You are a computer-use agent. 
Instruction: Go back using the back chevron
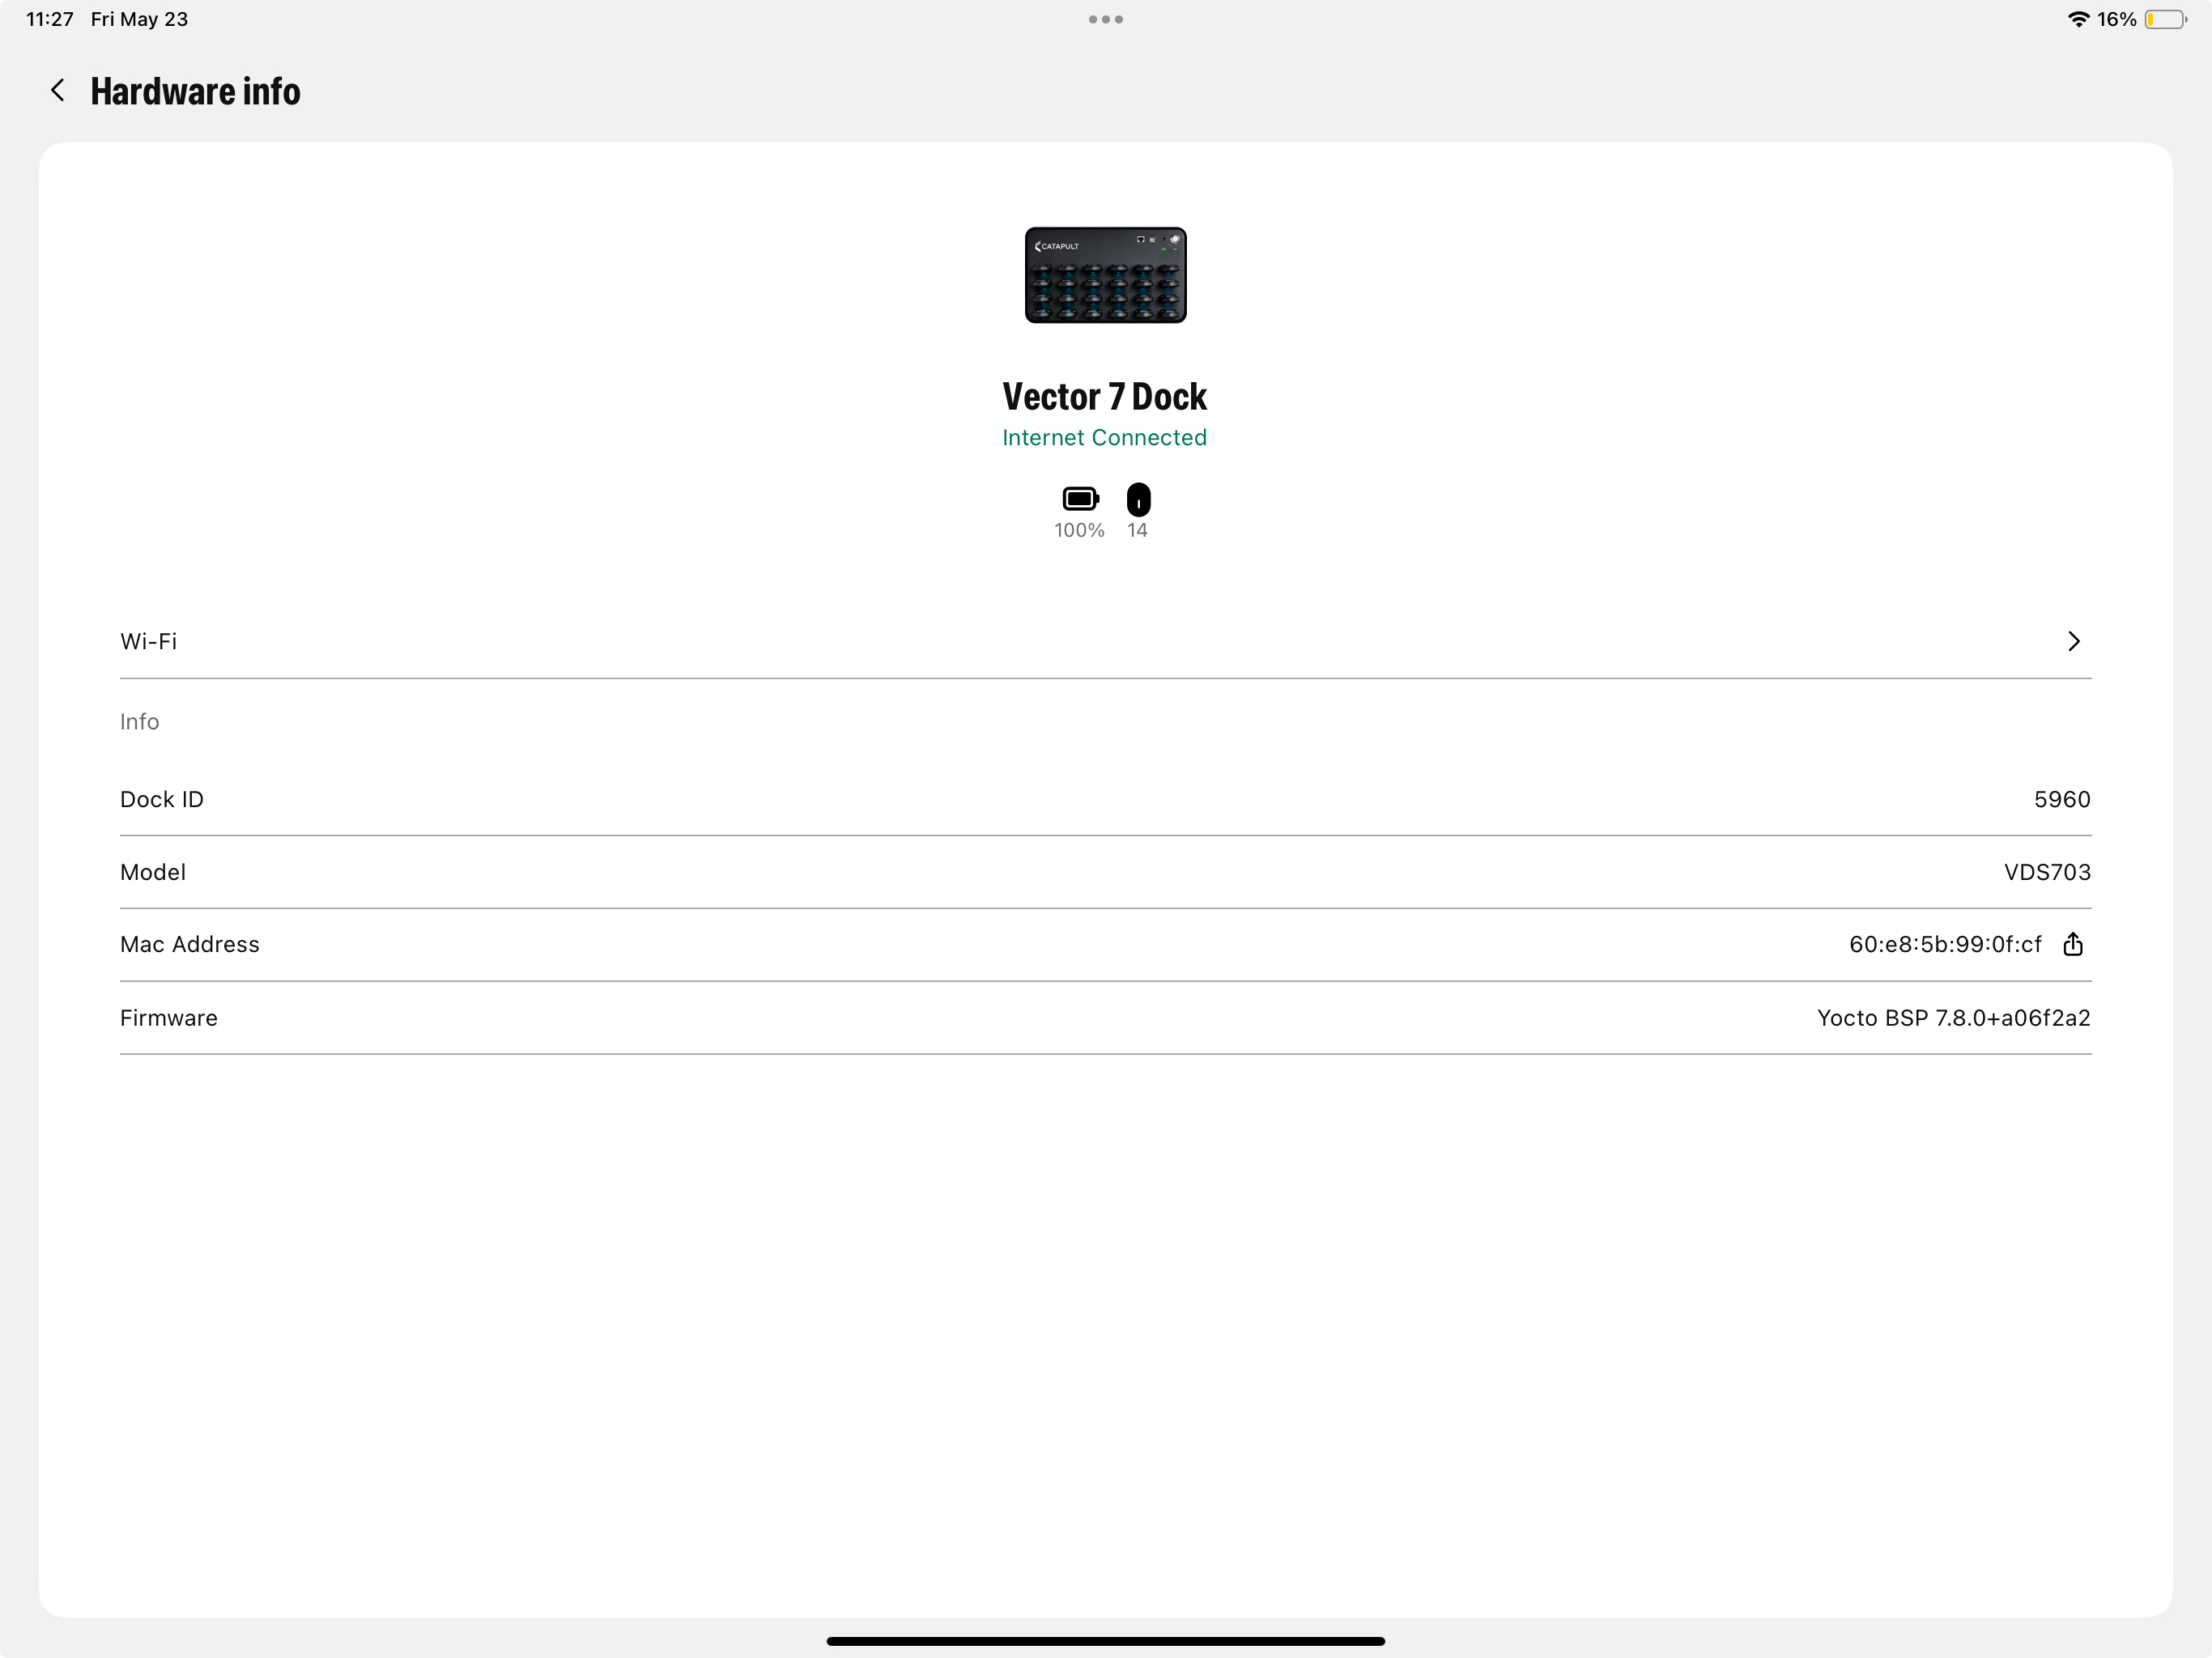coord(58,91)
